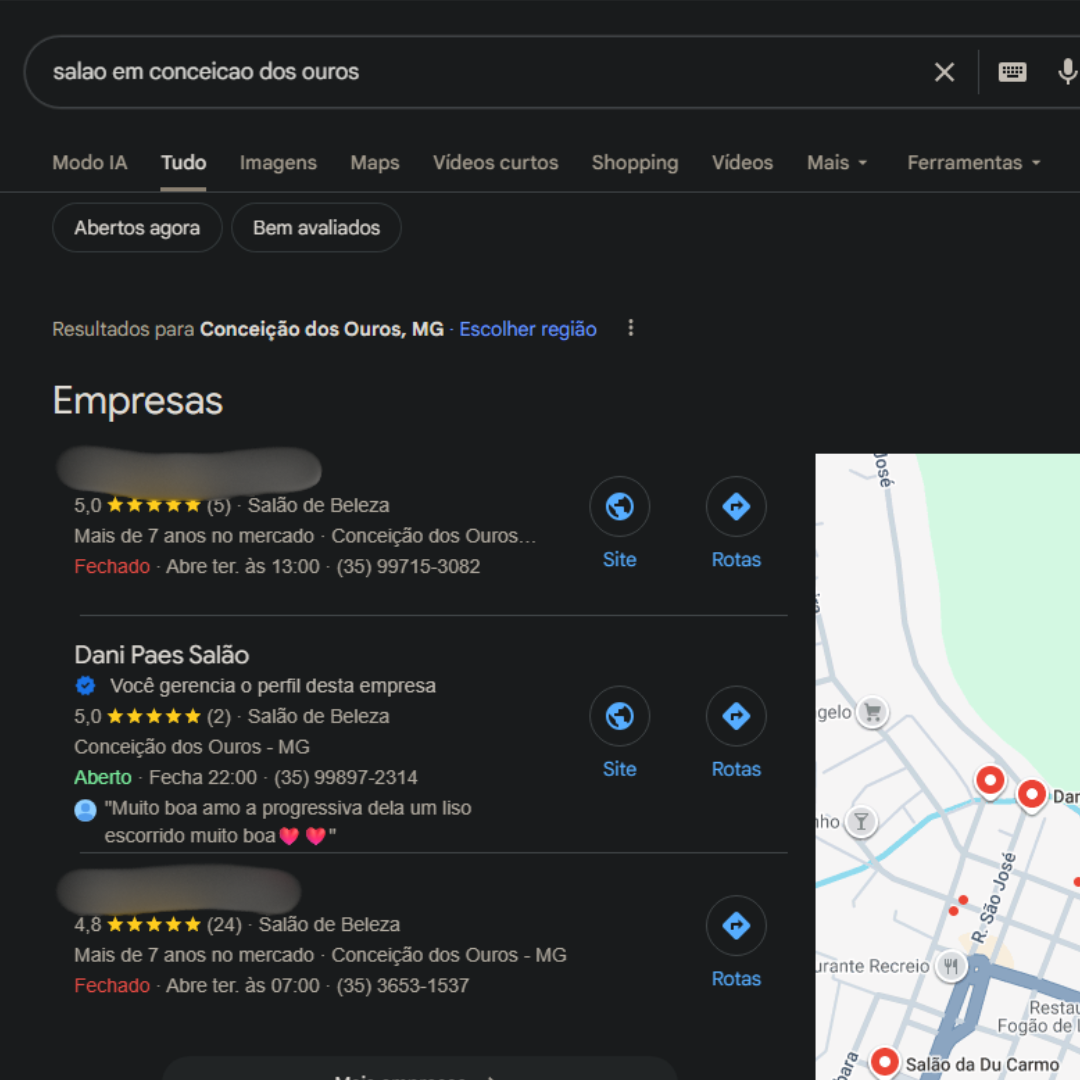Click the Rotas icon for the first listing
The height and width of the screenshot is (1080, 1080).
[736, 507]
